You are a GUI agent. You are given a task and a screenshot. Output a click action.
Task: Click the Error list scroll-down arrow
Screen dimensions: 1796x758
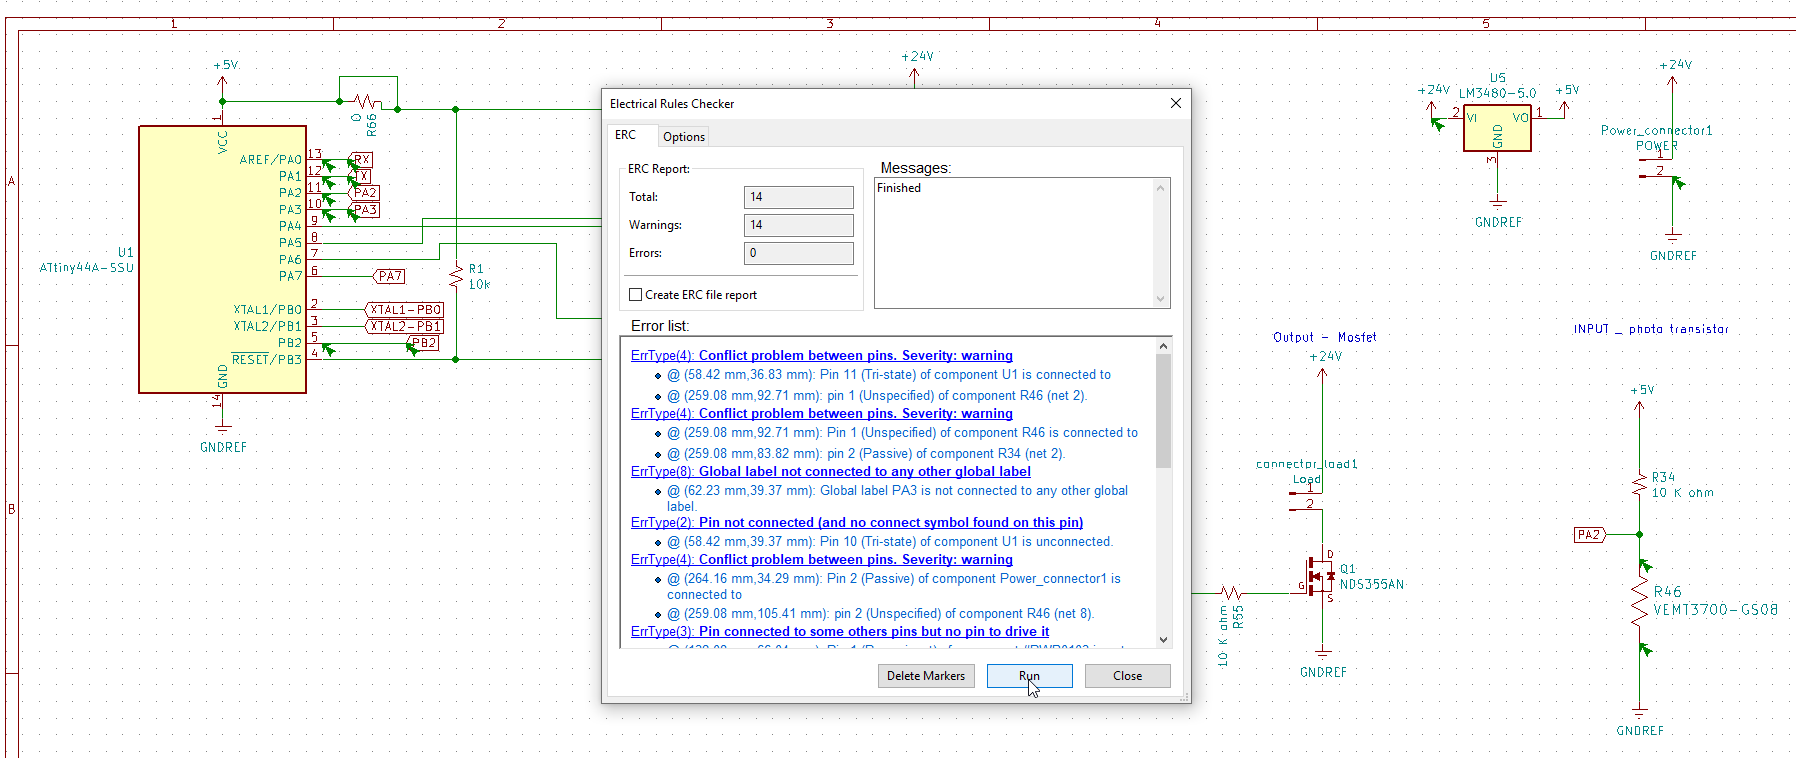(x=1163, y=639)
